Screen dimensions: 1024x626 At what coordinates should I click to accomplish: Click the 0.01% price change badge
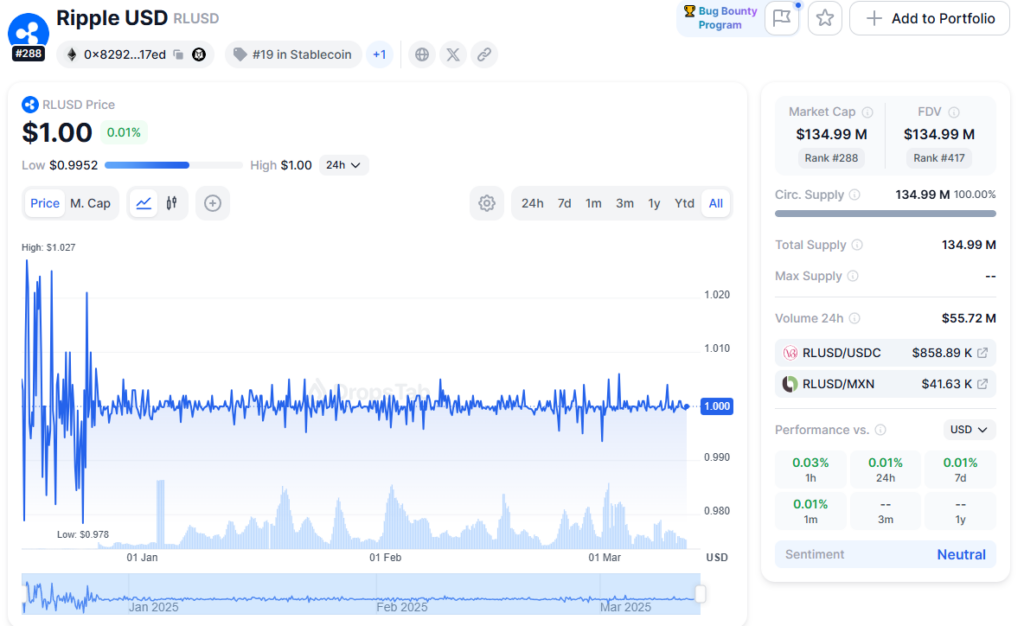[x=123, y=133]
